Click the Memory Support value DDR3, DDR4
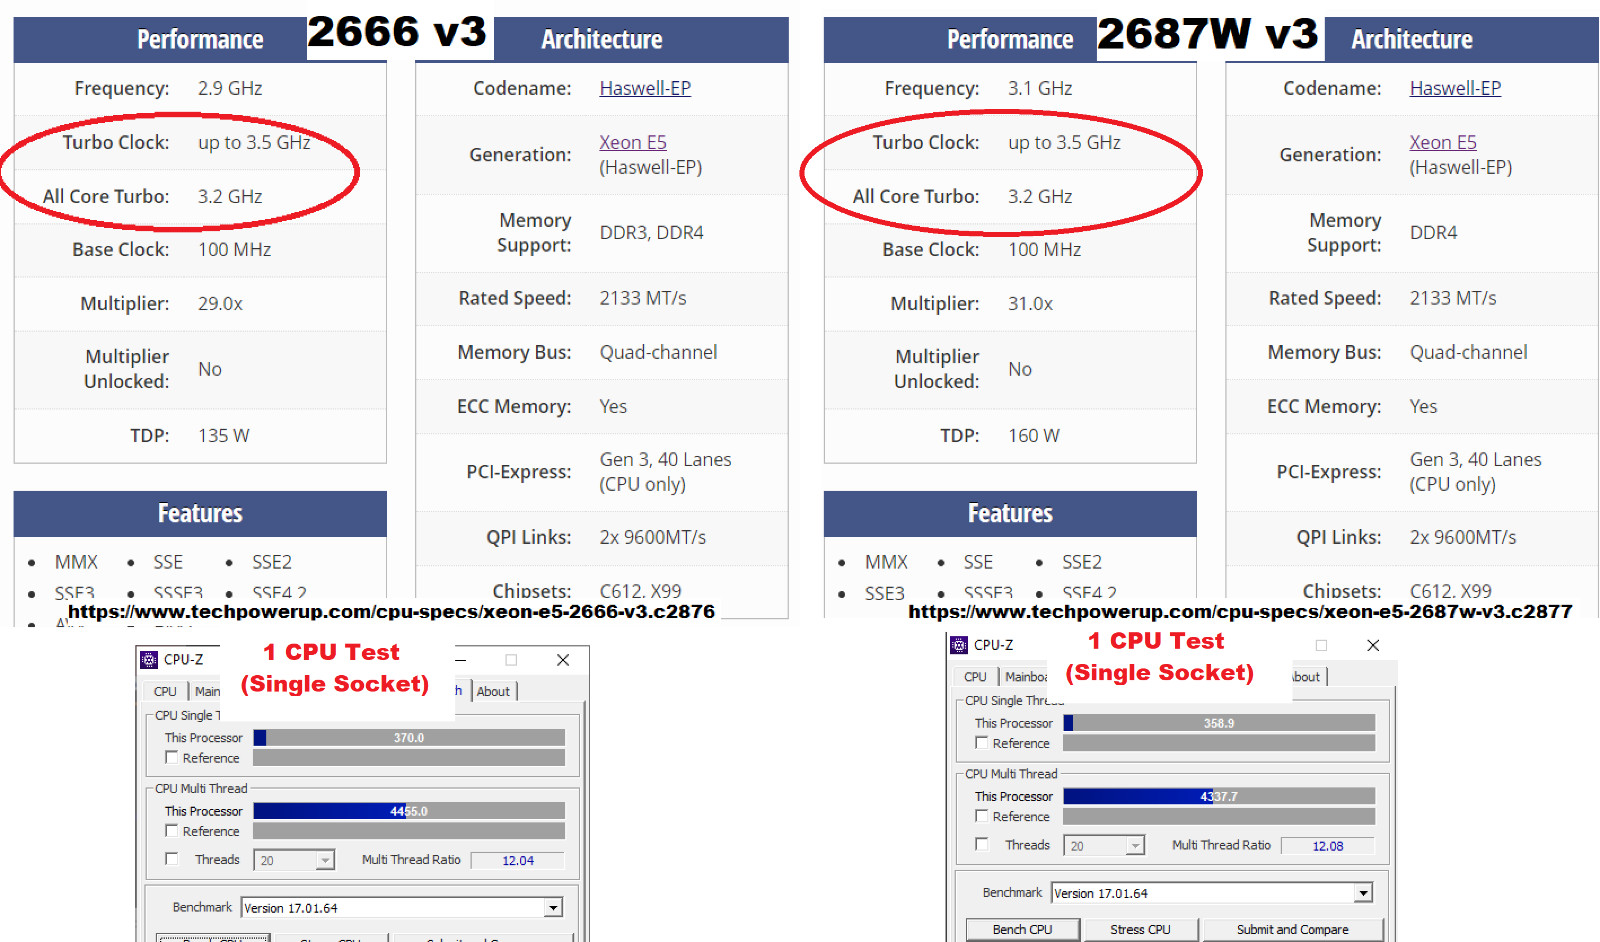Viewport: 1600px width, 942px height. tap(651, 232)
